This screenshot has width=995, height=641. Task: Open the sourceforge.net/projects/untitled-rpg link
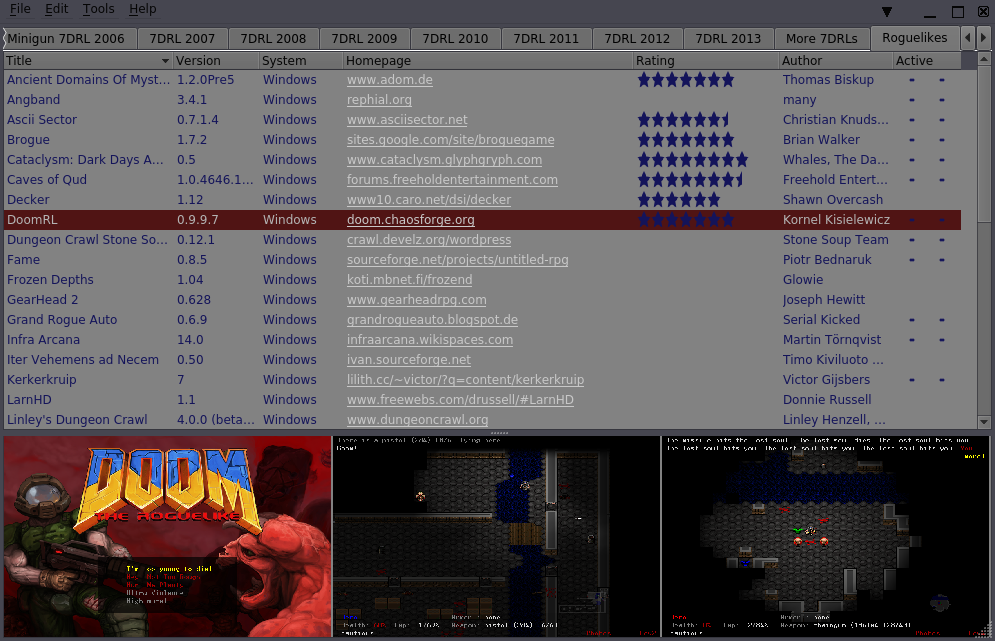tap(458, 260)
